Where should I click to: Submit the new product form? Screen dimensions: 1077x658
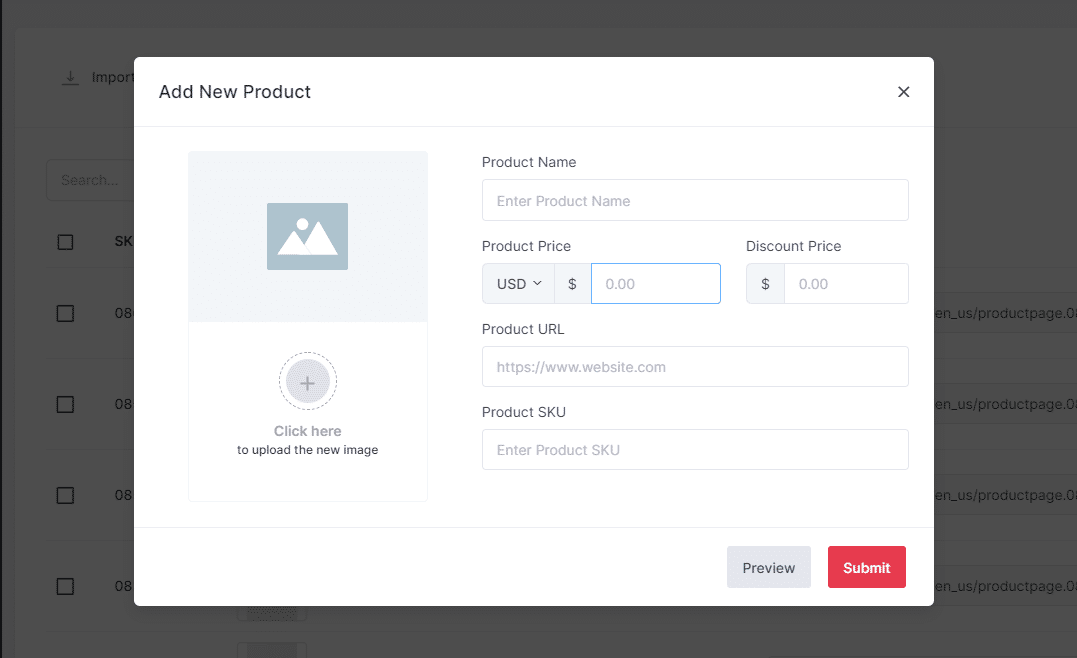(866, 567)
